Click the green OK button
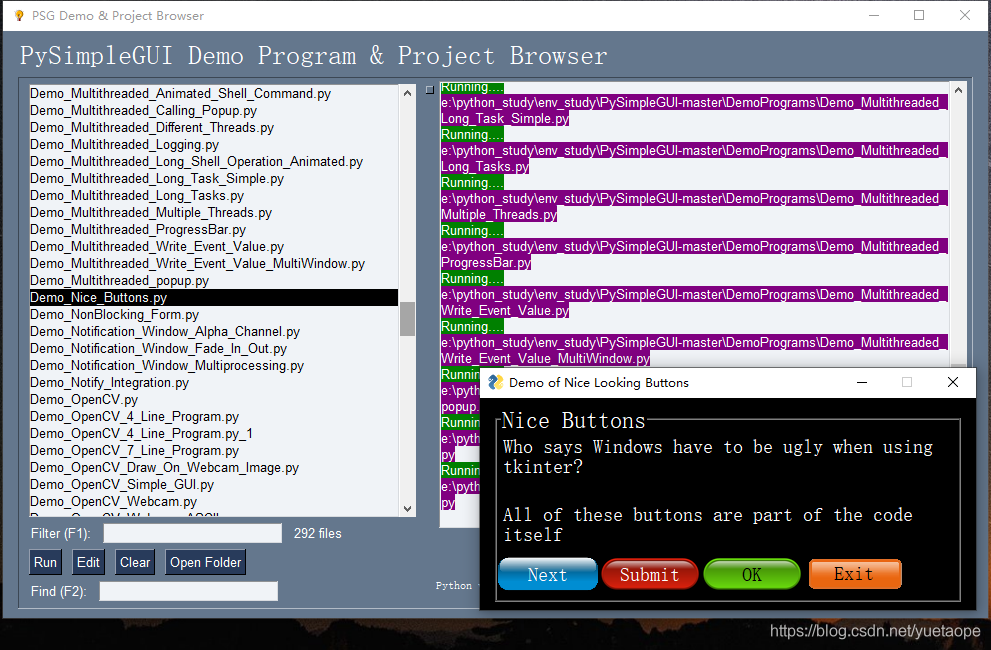Image resolution: width=991 pixels, height=650 pixels. pyautogui.click(x=751, y=574)
